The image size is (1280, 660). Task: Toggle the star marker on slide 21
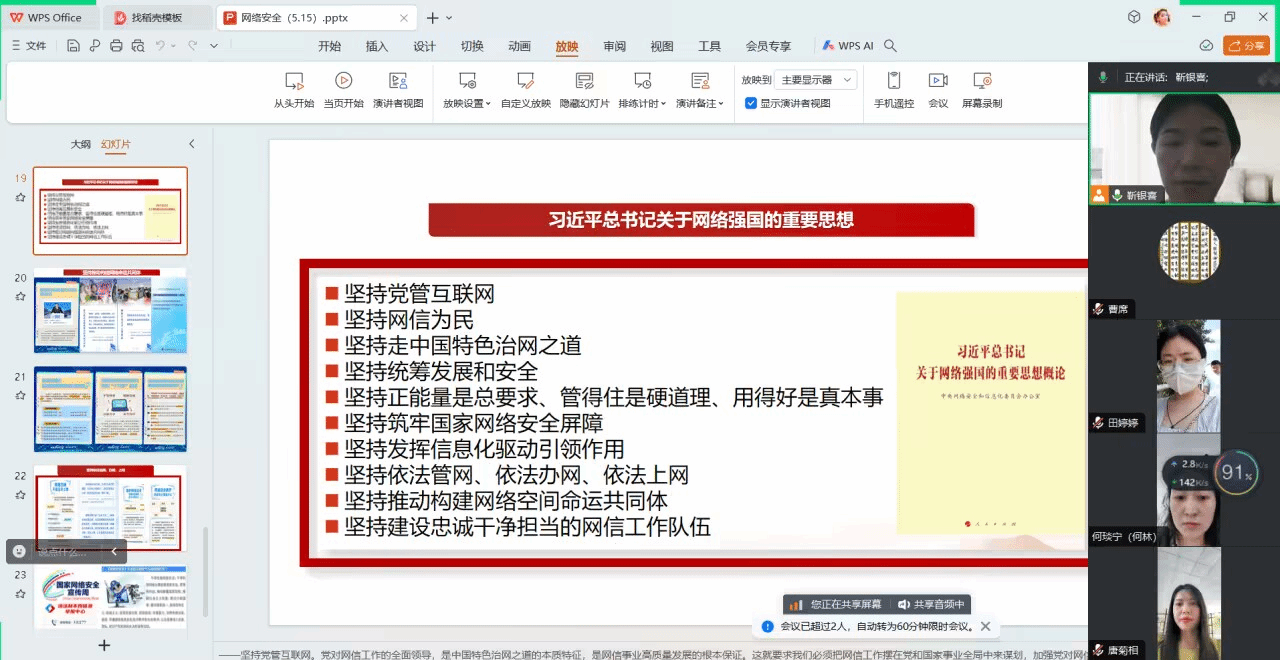pos(20,396)
